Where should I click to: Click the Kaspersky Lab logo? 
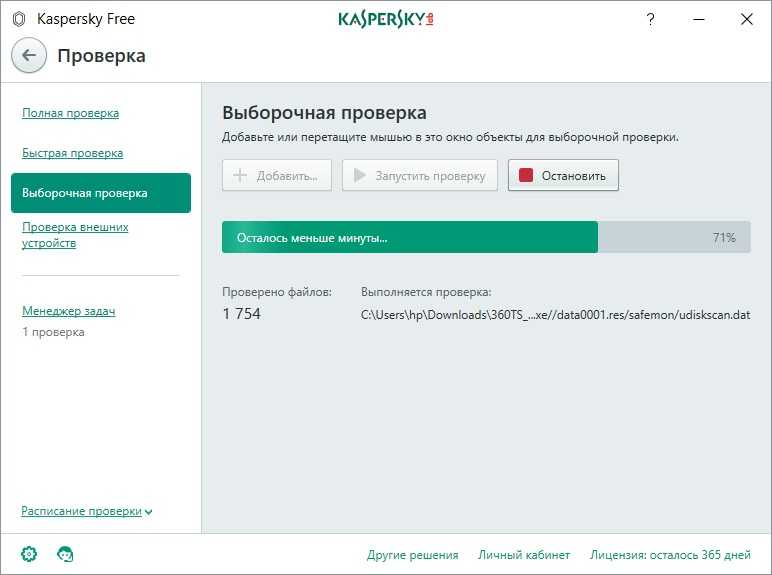point(386,19)
